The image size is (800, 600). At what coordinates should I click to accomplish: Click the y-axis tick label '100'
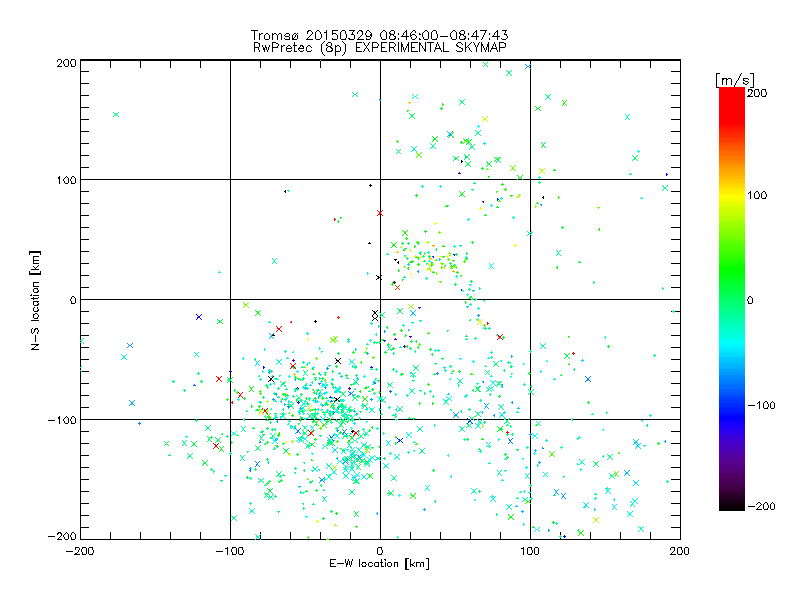coord(66,180)
